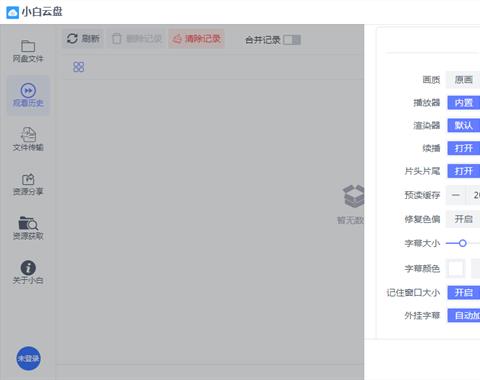Image resolution: width=480 pixels, height=380 pixels.
Task: Set 记住窗口大小 to 开启
Action: coord(464,293)
